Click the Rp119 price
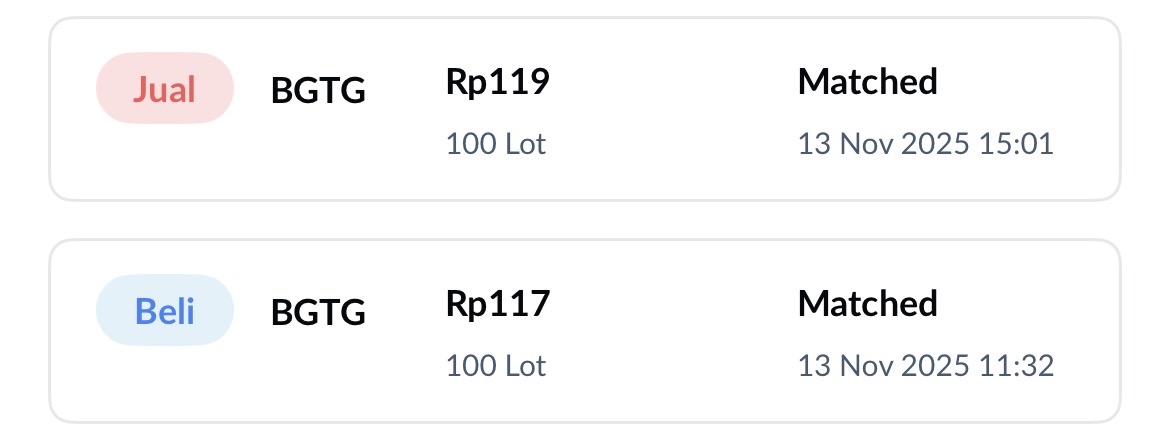Image resolution: width=1170 pixels, height=434 pixels. 497,82
